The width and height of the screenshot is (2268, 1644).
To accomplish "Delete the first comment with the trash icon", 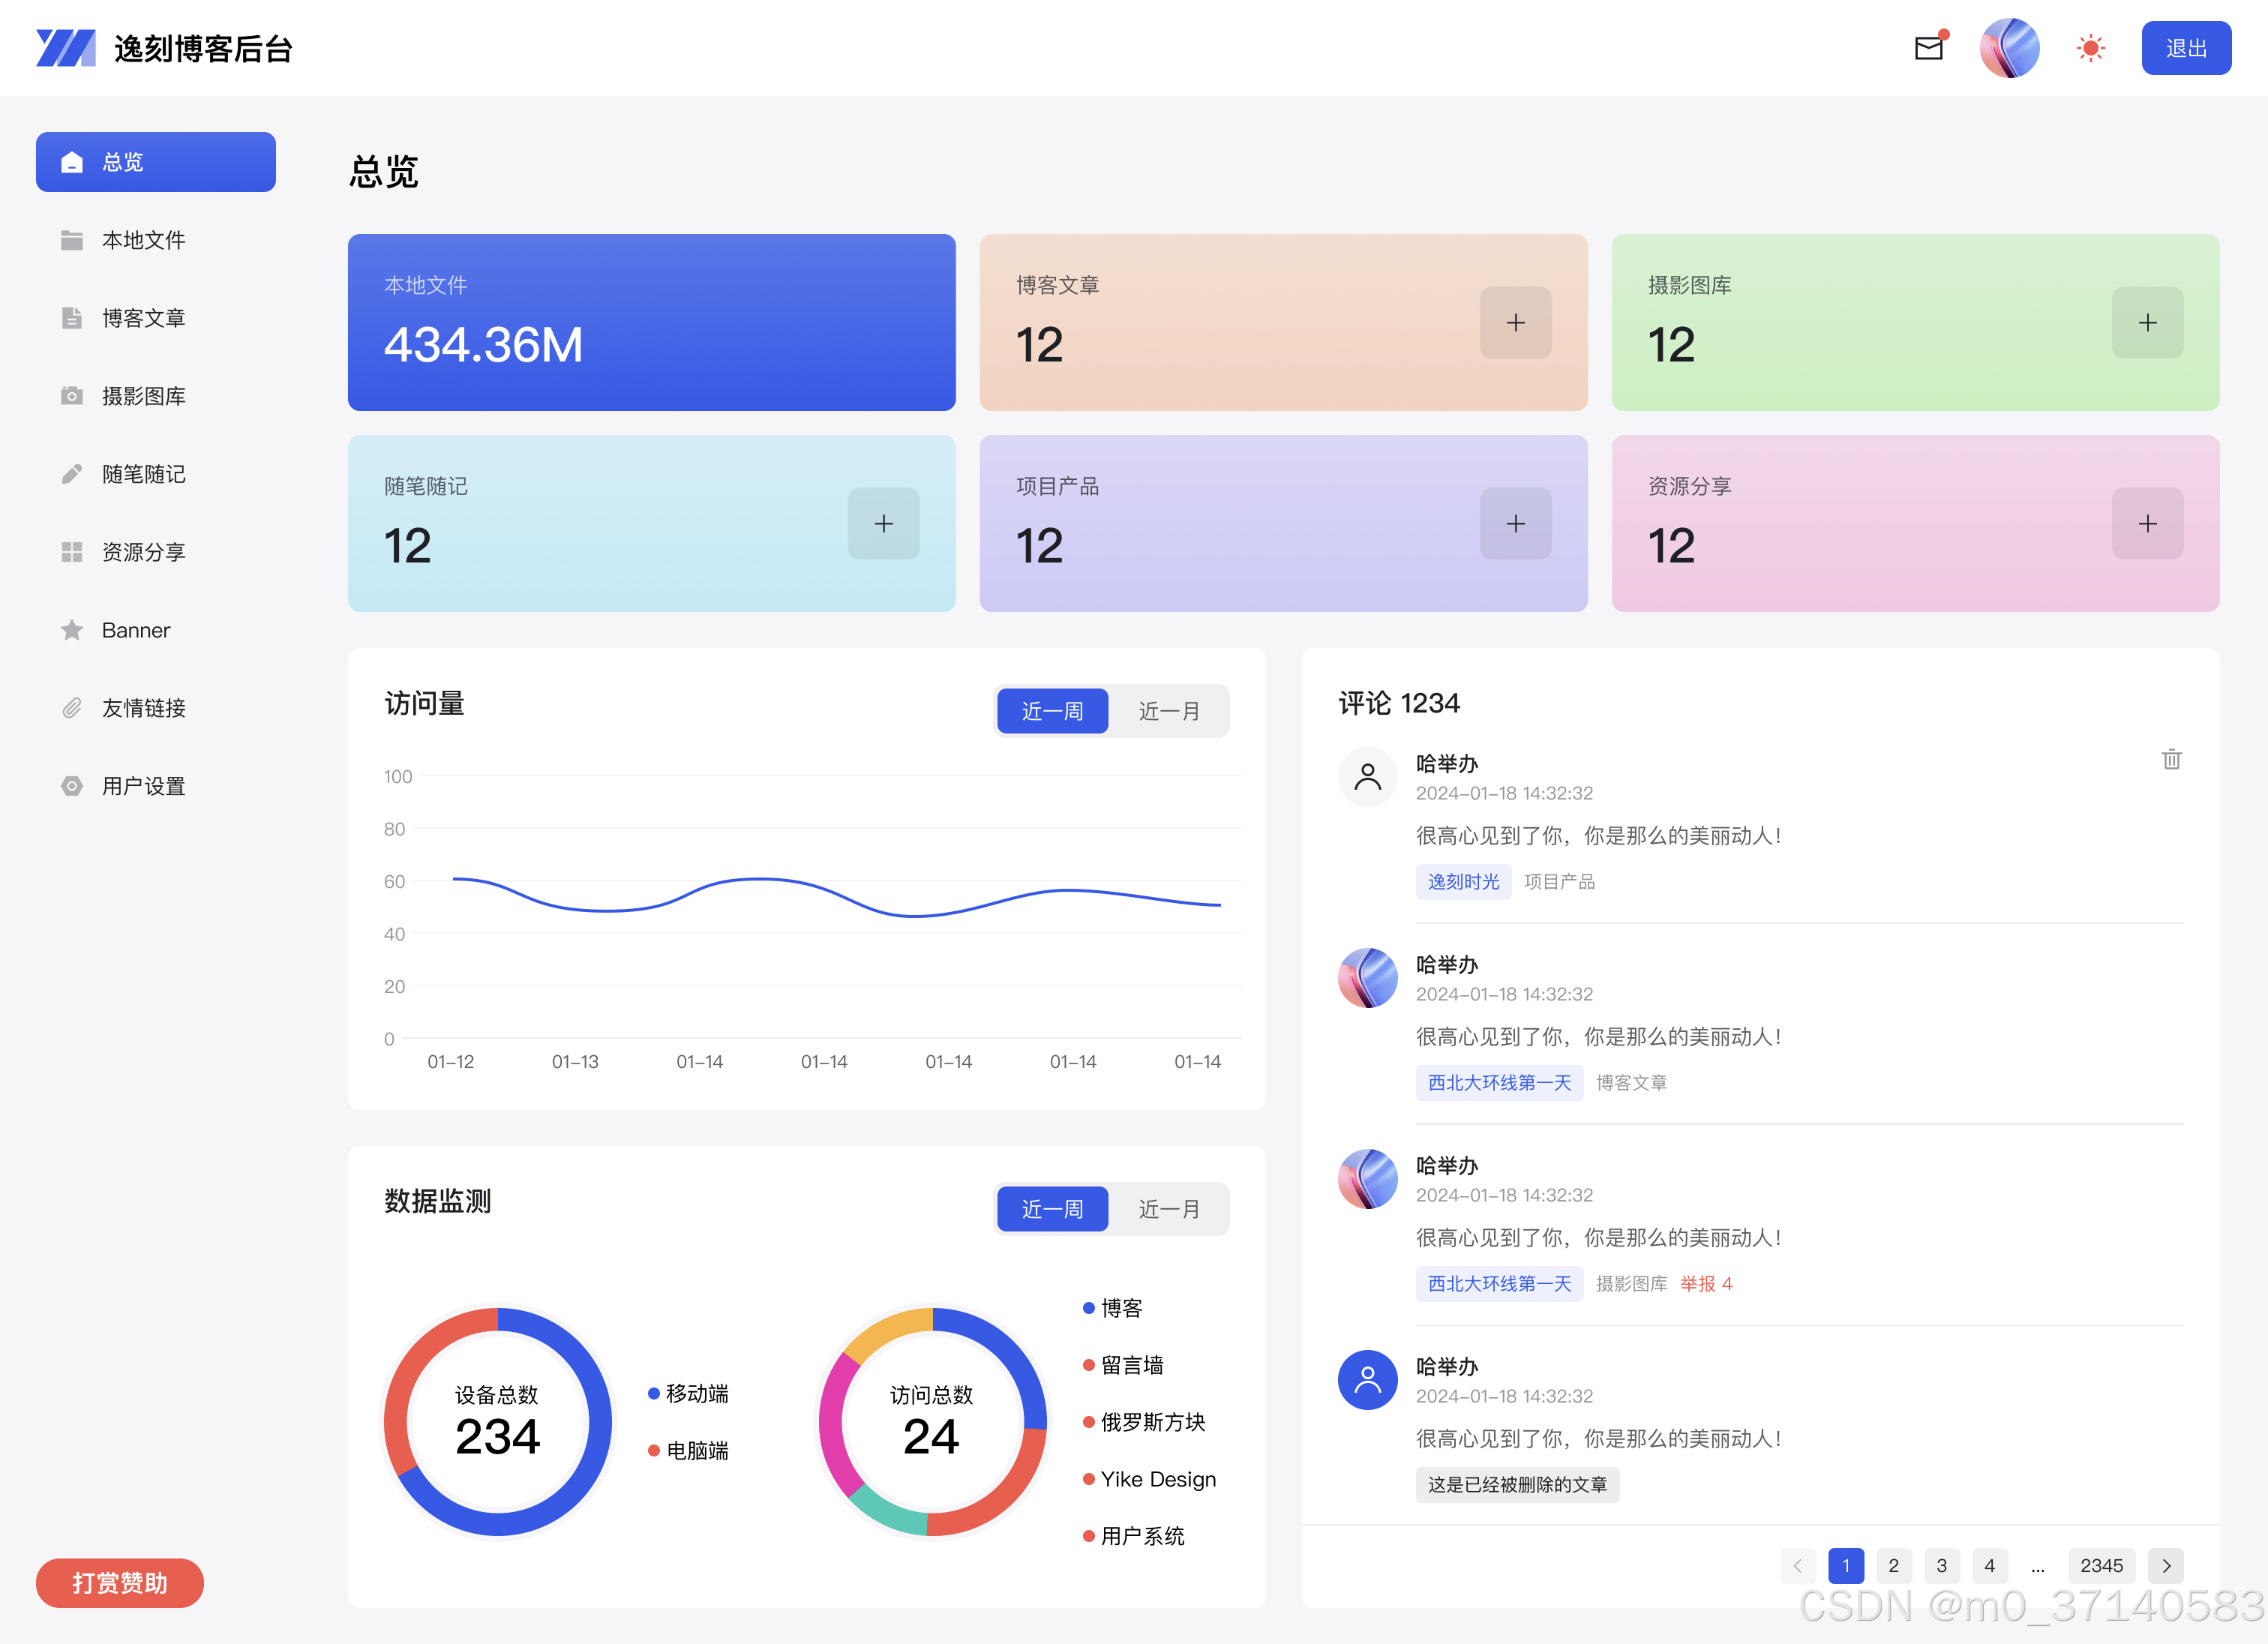I will point(2171,760).
